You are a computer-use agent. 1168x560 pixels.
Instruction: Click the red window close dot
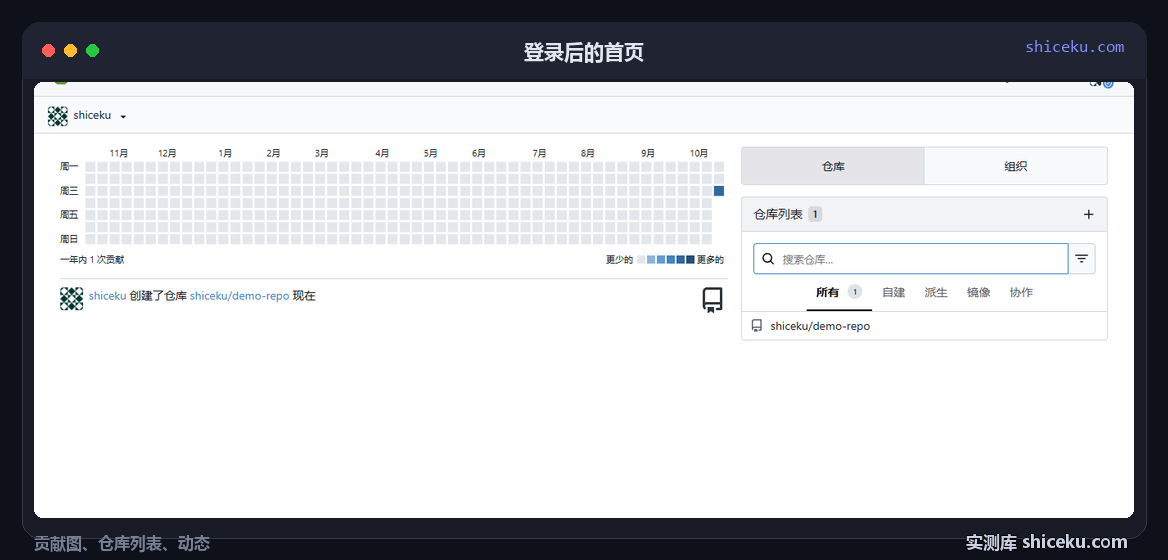(48, 51)
